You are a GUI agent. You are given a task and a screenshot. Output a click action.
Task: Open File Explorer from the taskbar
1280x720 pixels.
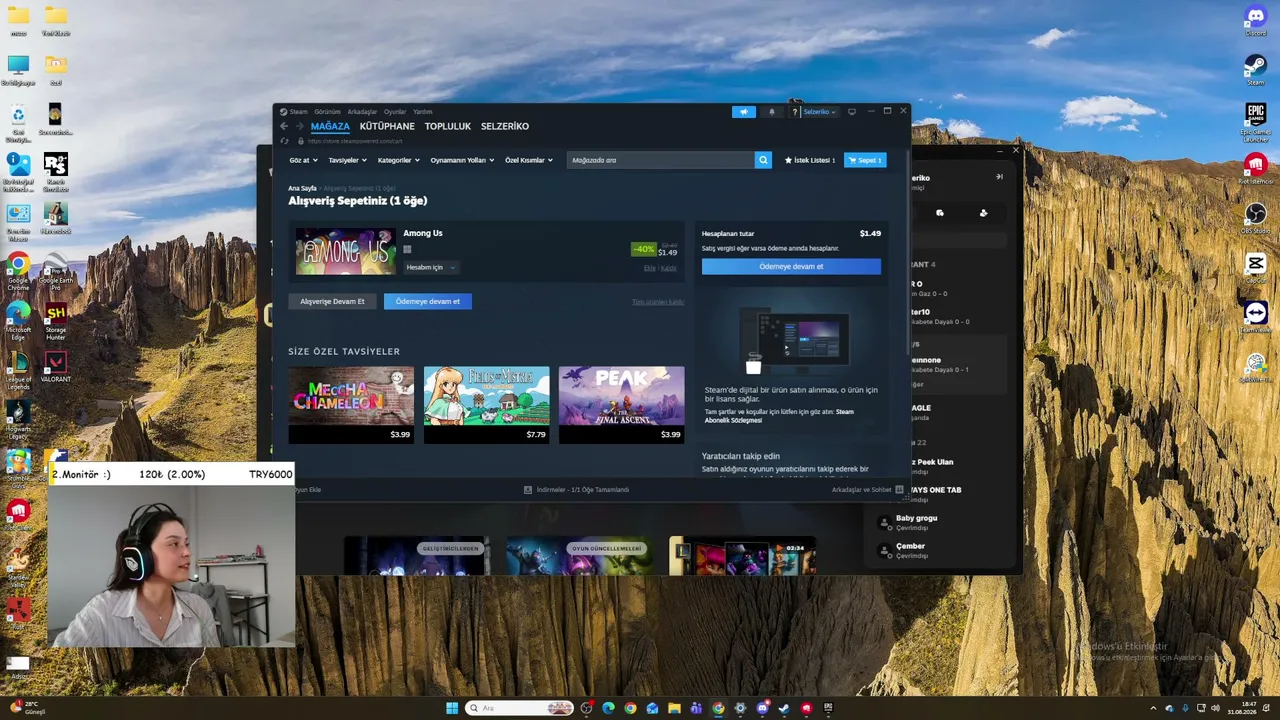coord(674,708)
